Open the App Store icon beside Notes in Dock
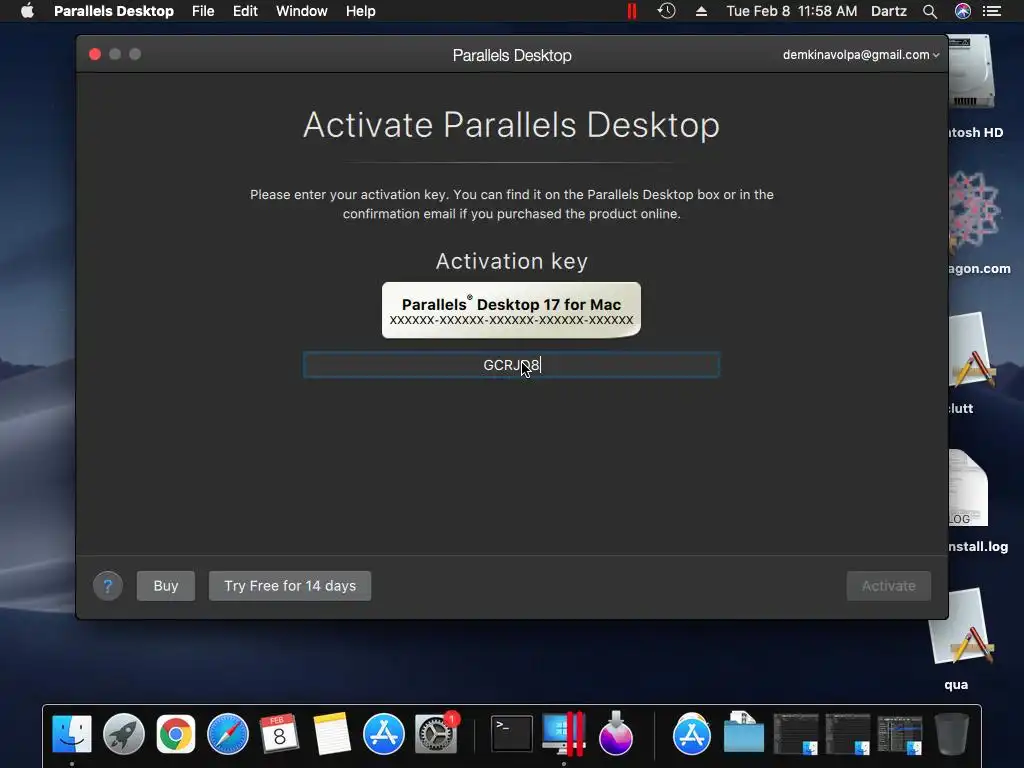1024x768 pixels. [384, 734]
